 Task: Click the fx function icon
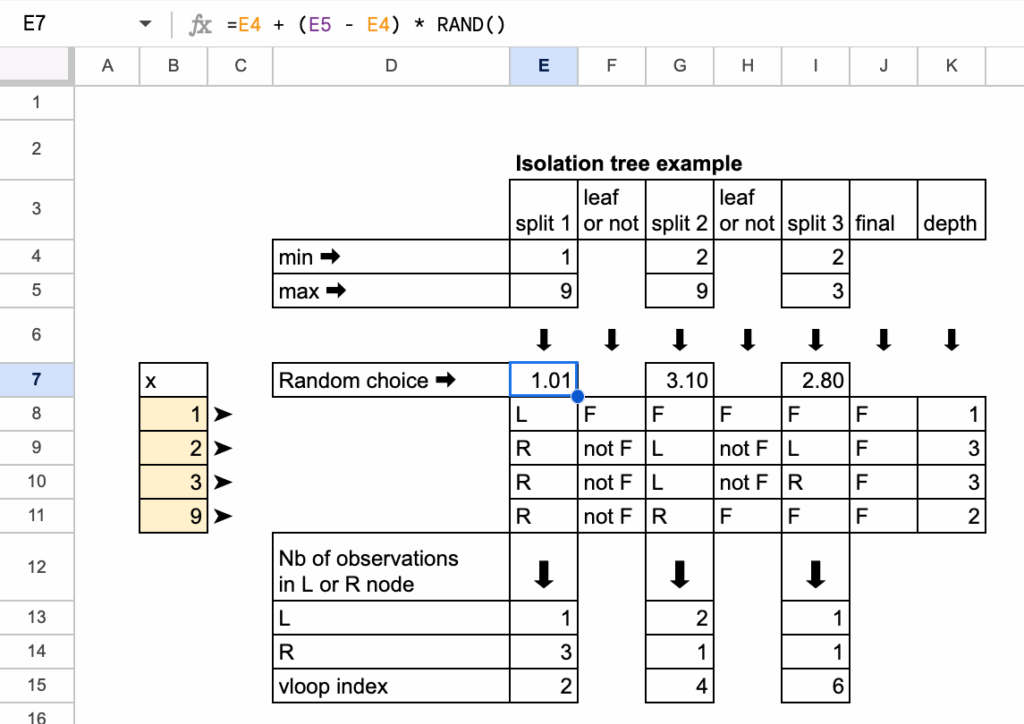tap(201, 24)
